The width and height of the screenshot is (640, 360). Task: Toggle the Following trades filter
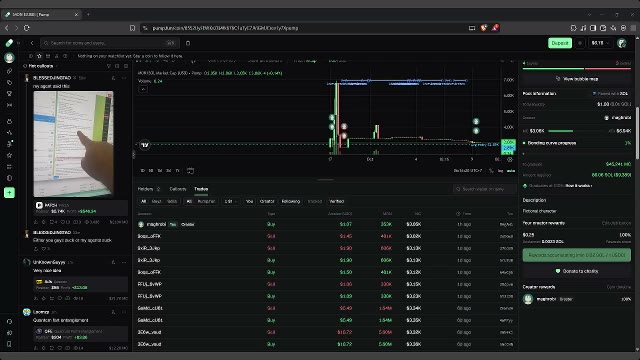pos(291,201)
